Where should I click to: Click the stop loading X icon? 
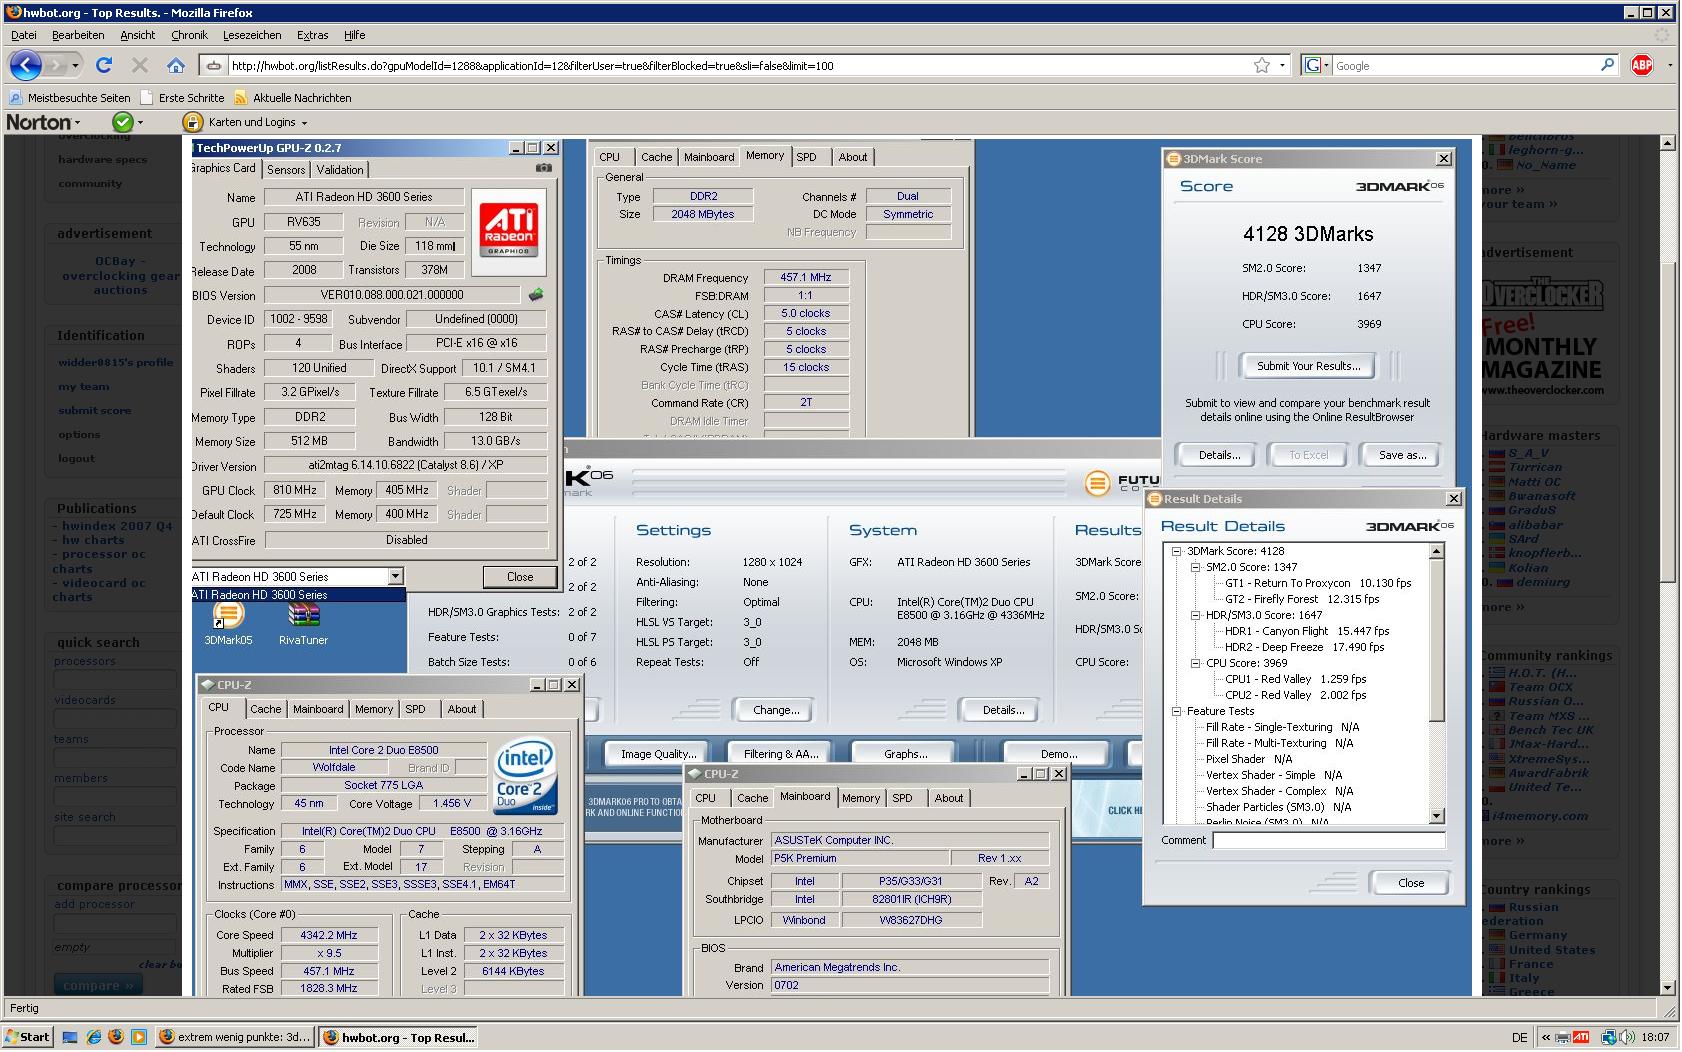[x=140, y=65]
